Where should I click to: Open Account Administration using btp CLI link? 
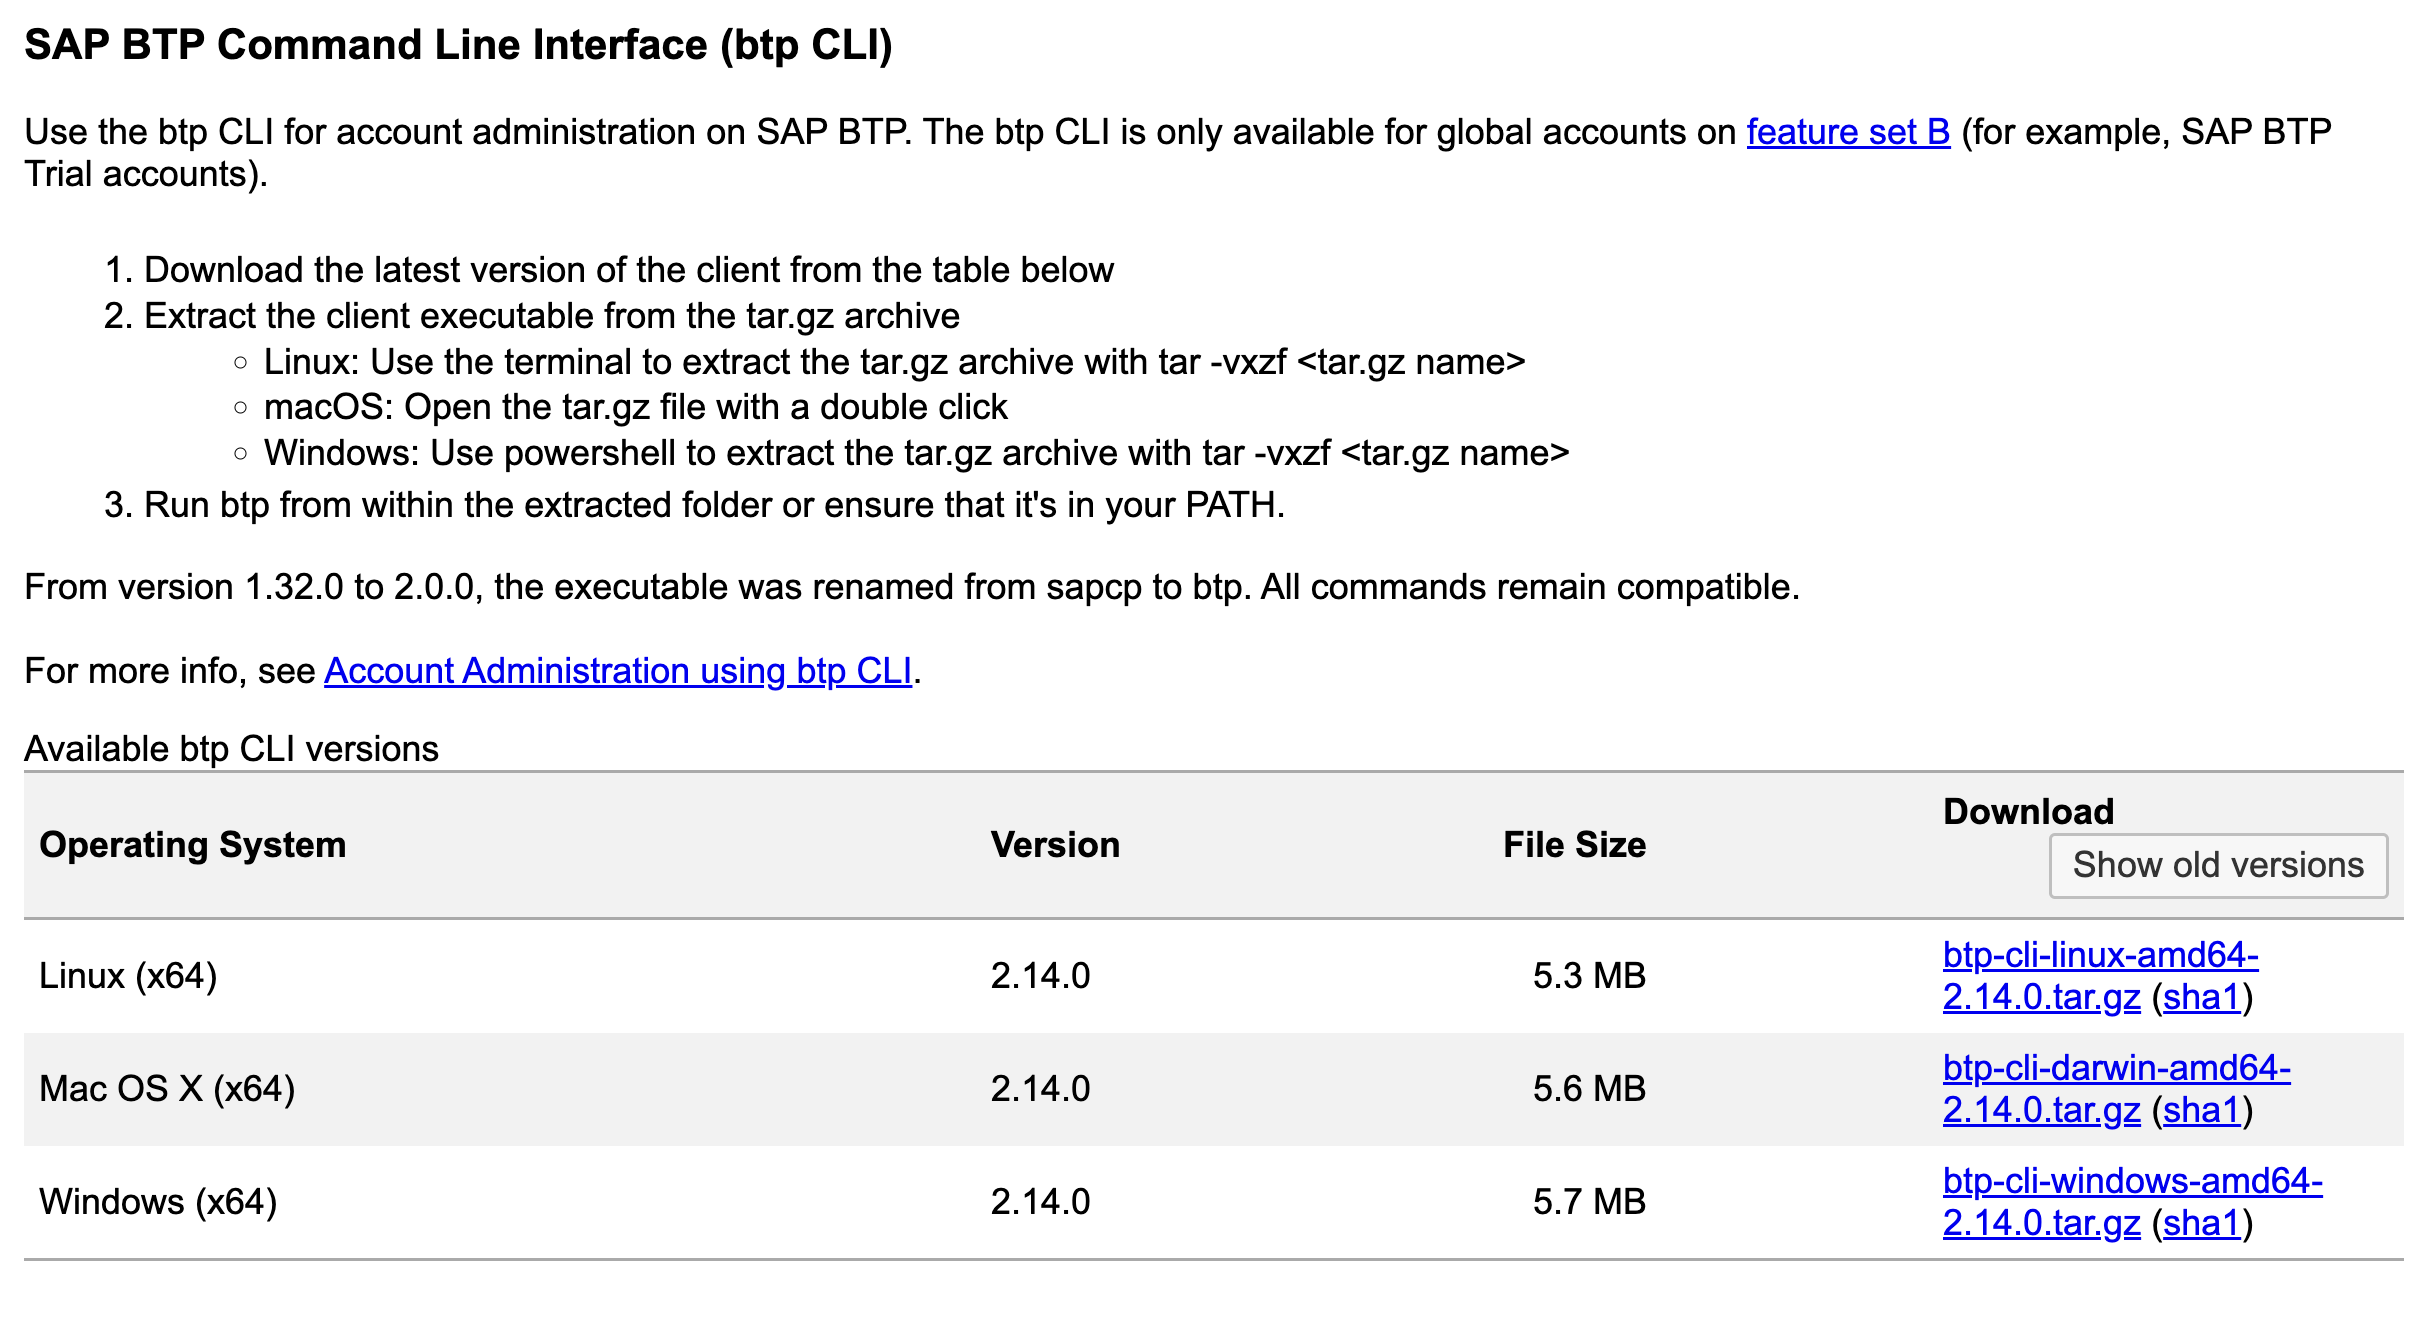tap(618, 670)
